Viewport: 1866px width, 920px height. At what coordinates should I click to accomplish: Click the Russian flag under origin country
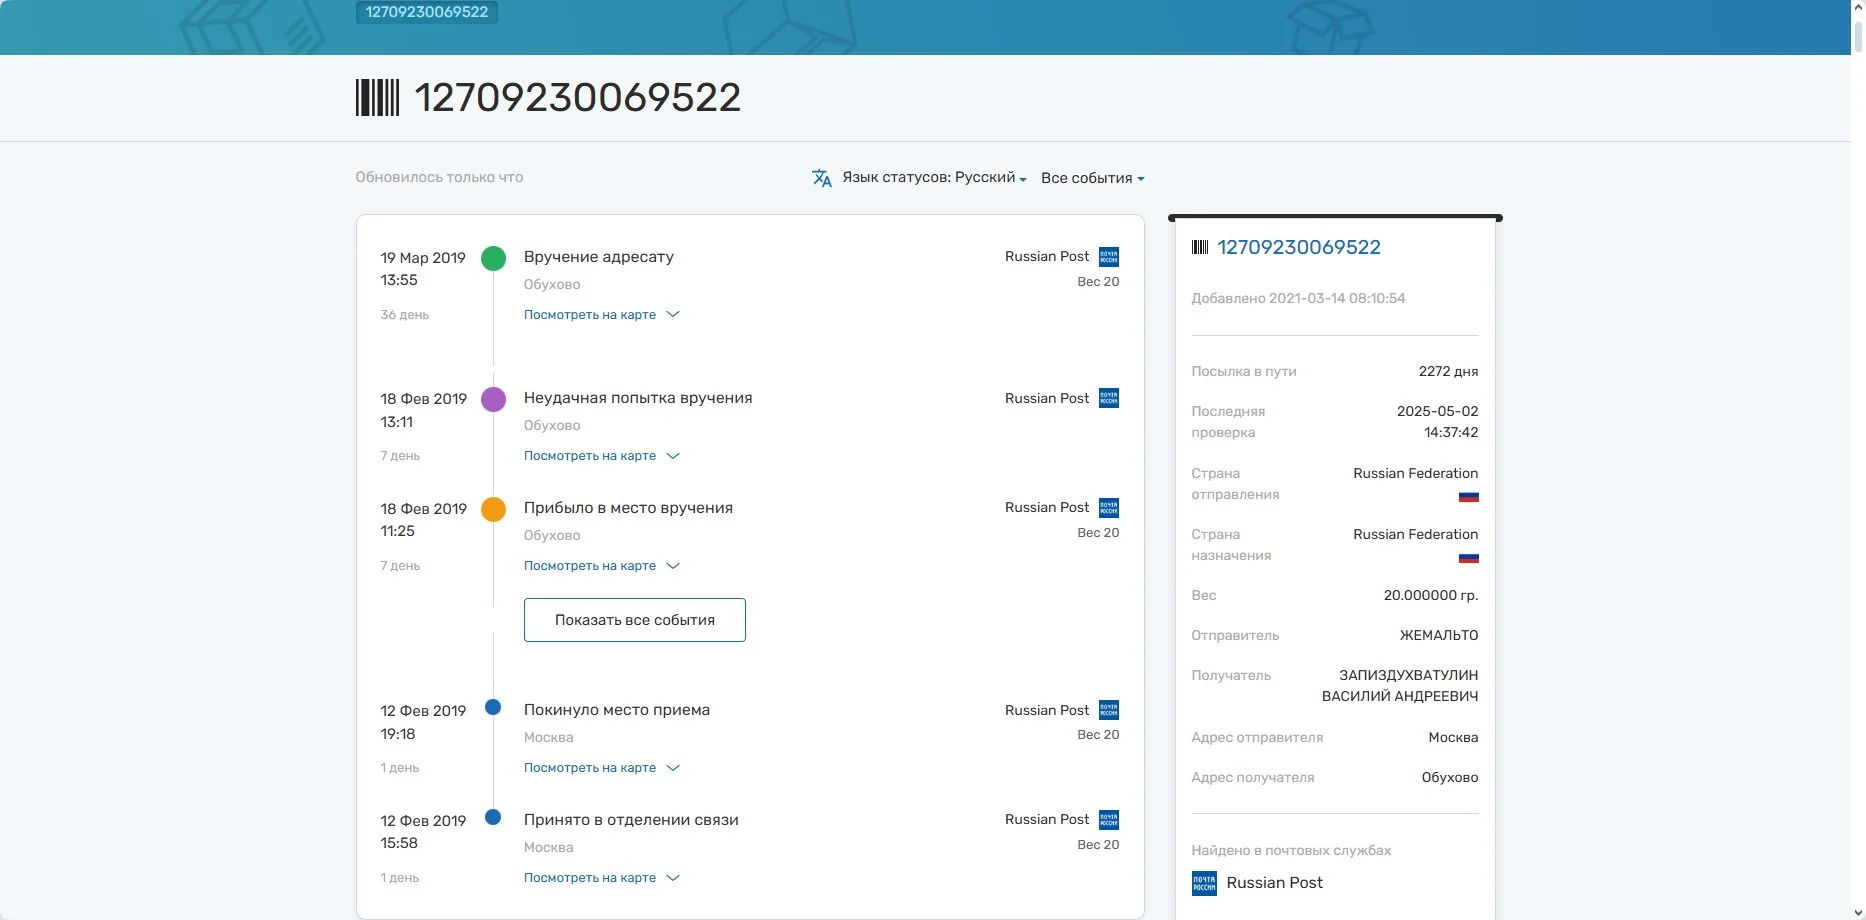tap(1468, 497)
